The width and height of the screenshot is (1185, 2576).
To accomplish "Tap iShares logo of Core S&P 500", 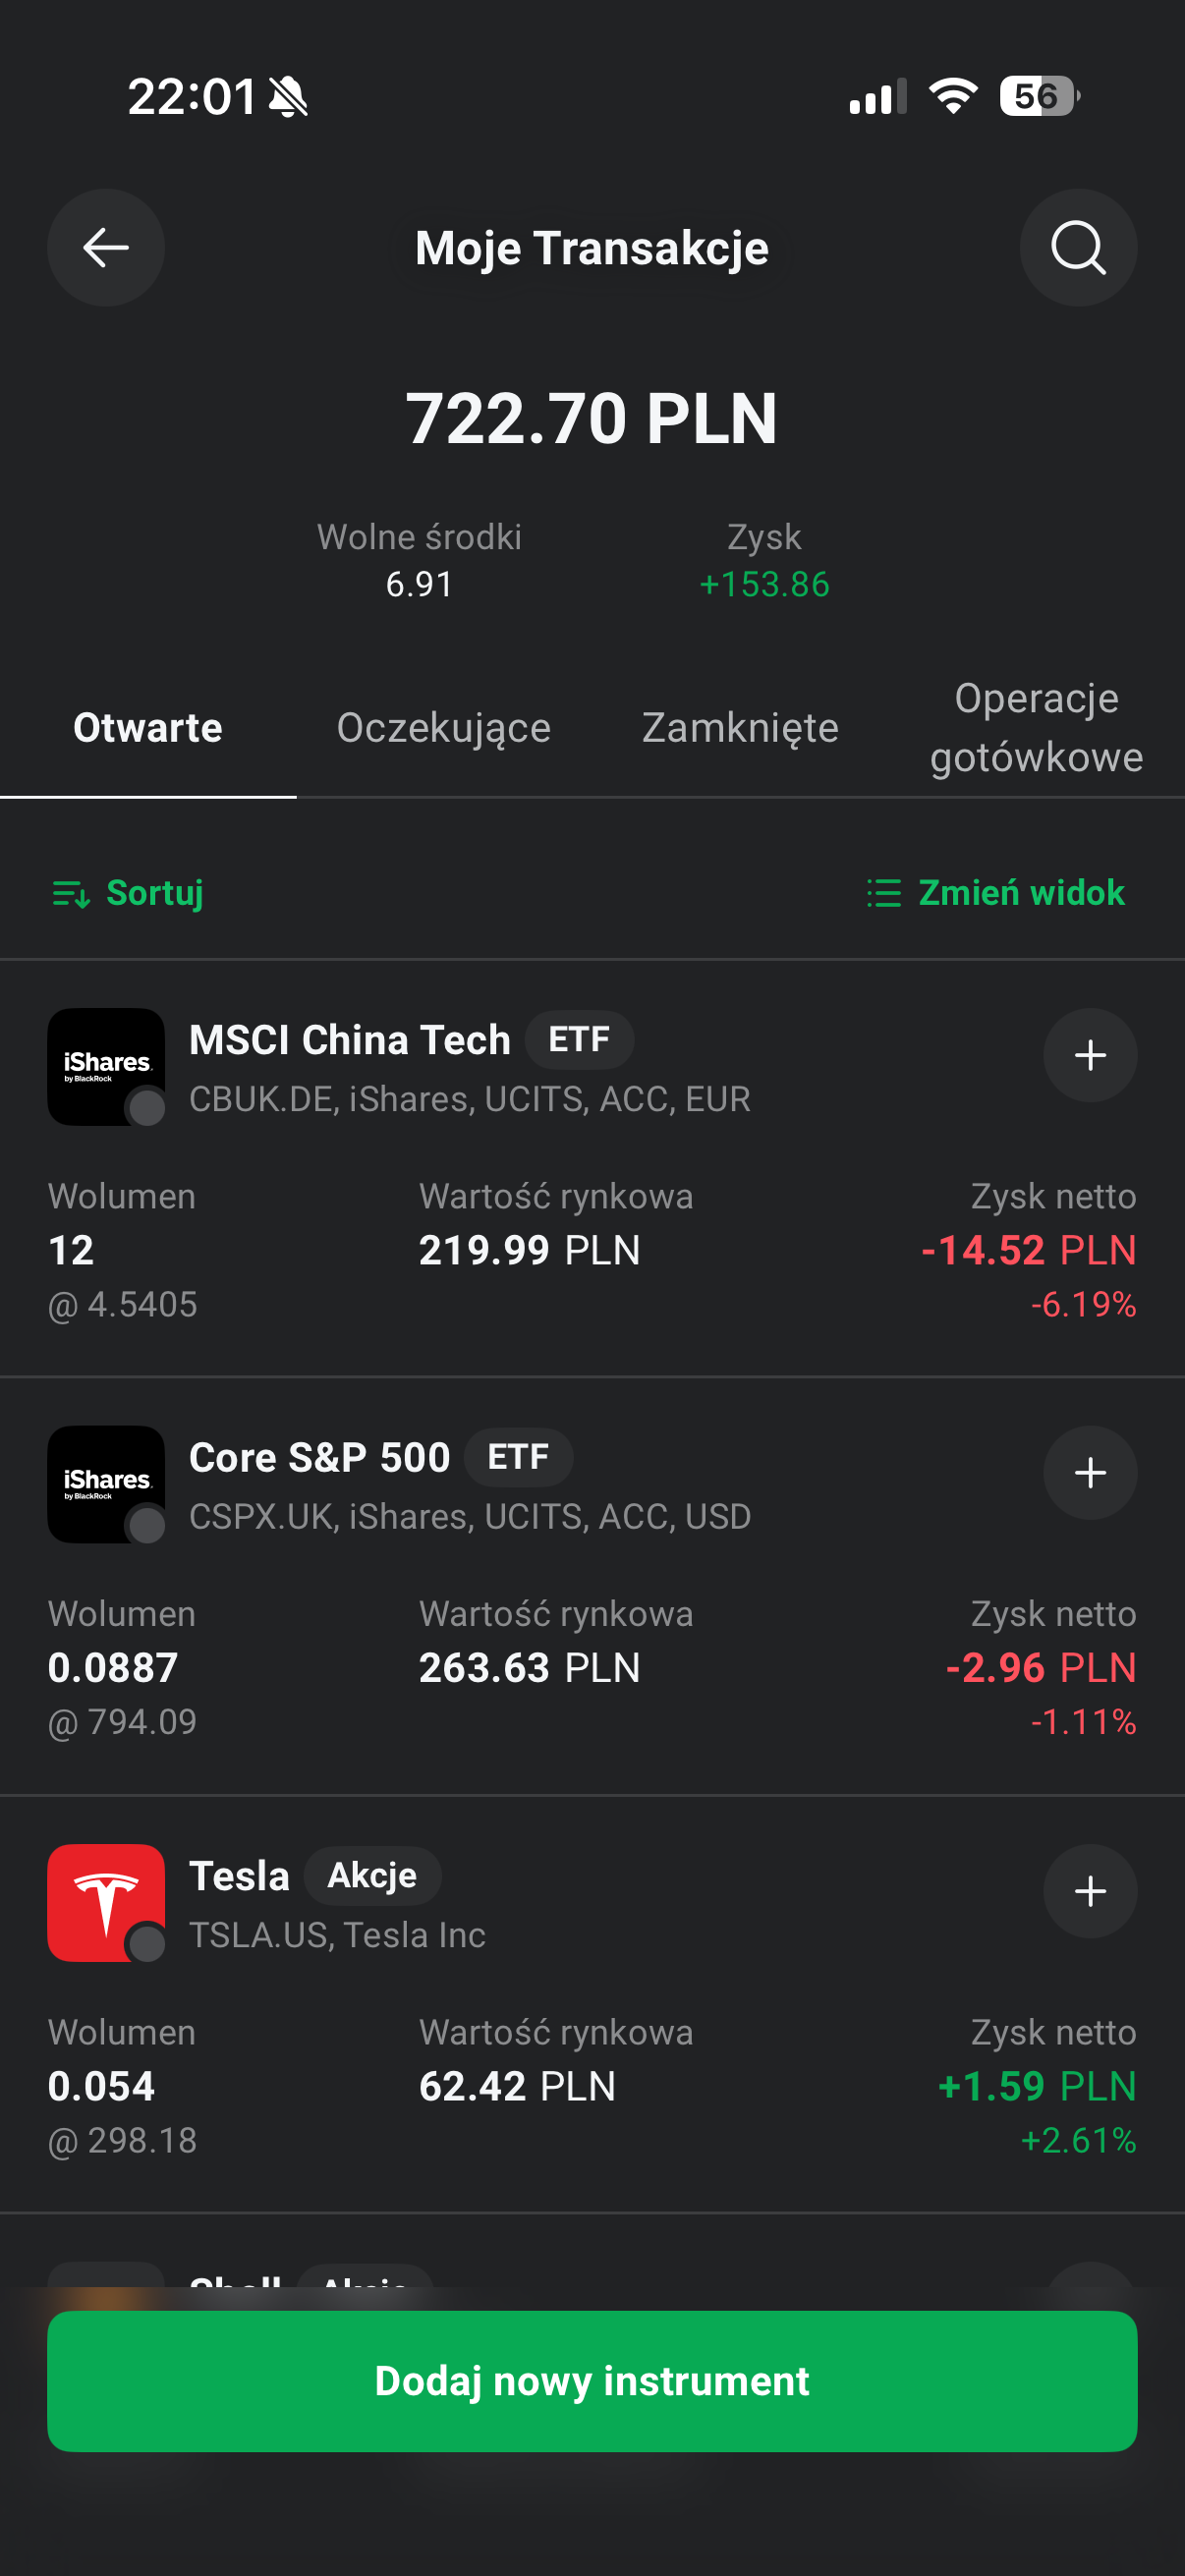I will tap(106, 1484).
